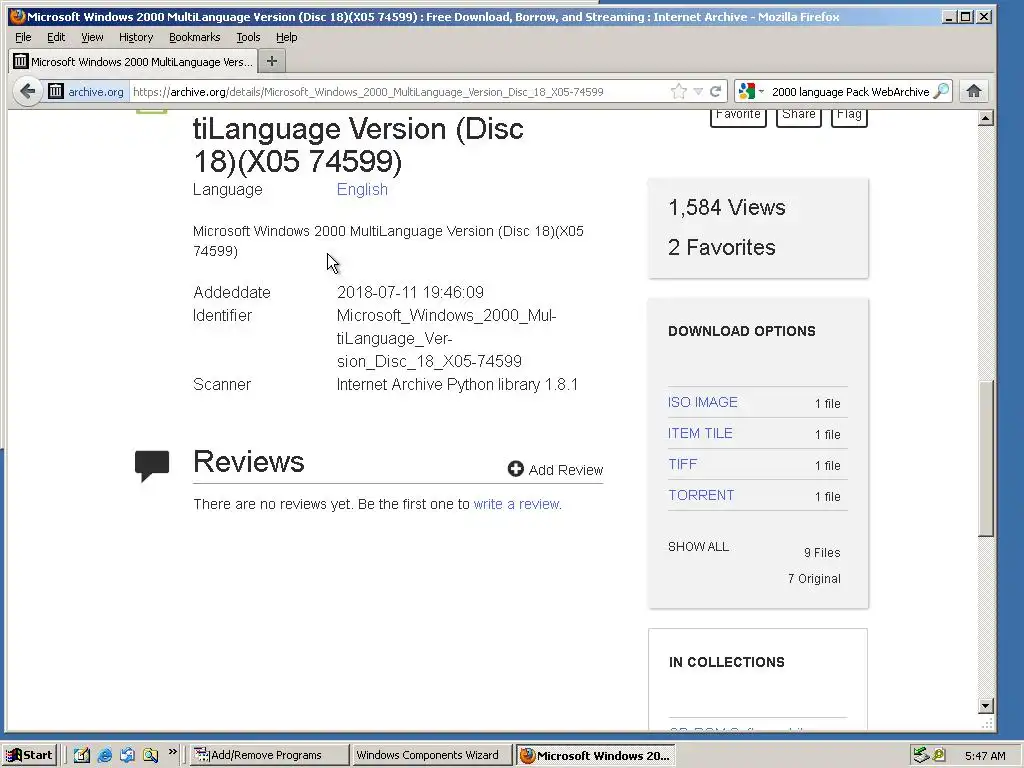This screenshot has height=768, width=1024.
Task: Open the Windows Start menu
Action: click(30, 755)
